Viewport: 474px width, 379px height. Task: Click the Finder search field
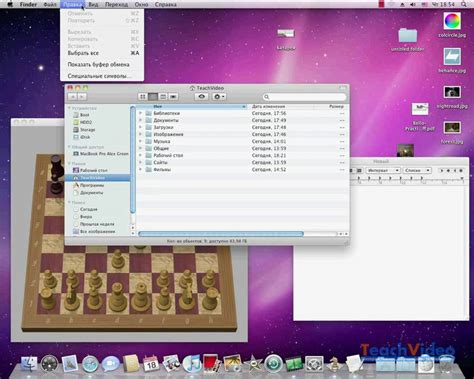click(x=304, y=97)
